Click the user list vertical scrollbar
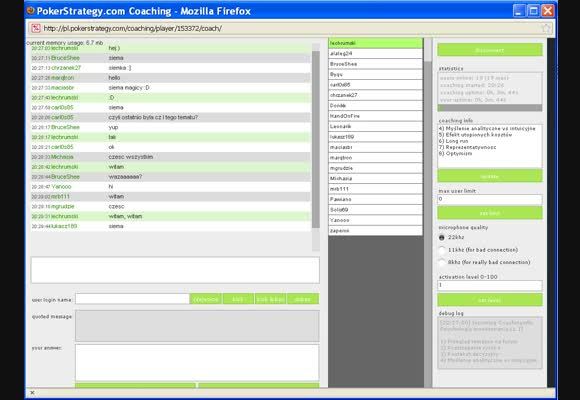This screenshot has width=580, height=400. [x=428, y=213]
